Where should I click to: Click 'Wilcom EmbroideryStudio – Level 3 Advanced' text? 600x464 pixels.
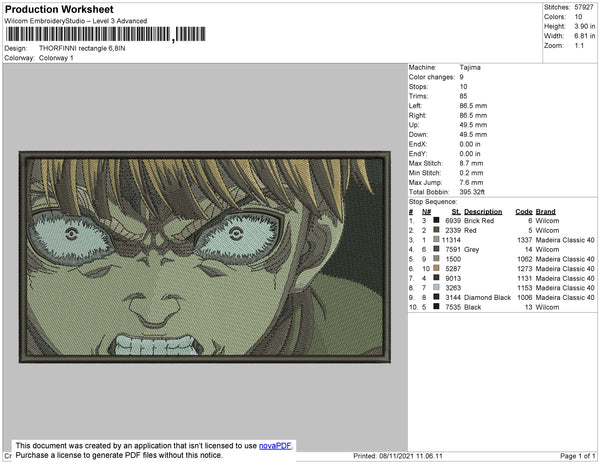point(76,21)
